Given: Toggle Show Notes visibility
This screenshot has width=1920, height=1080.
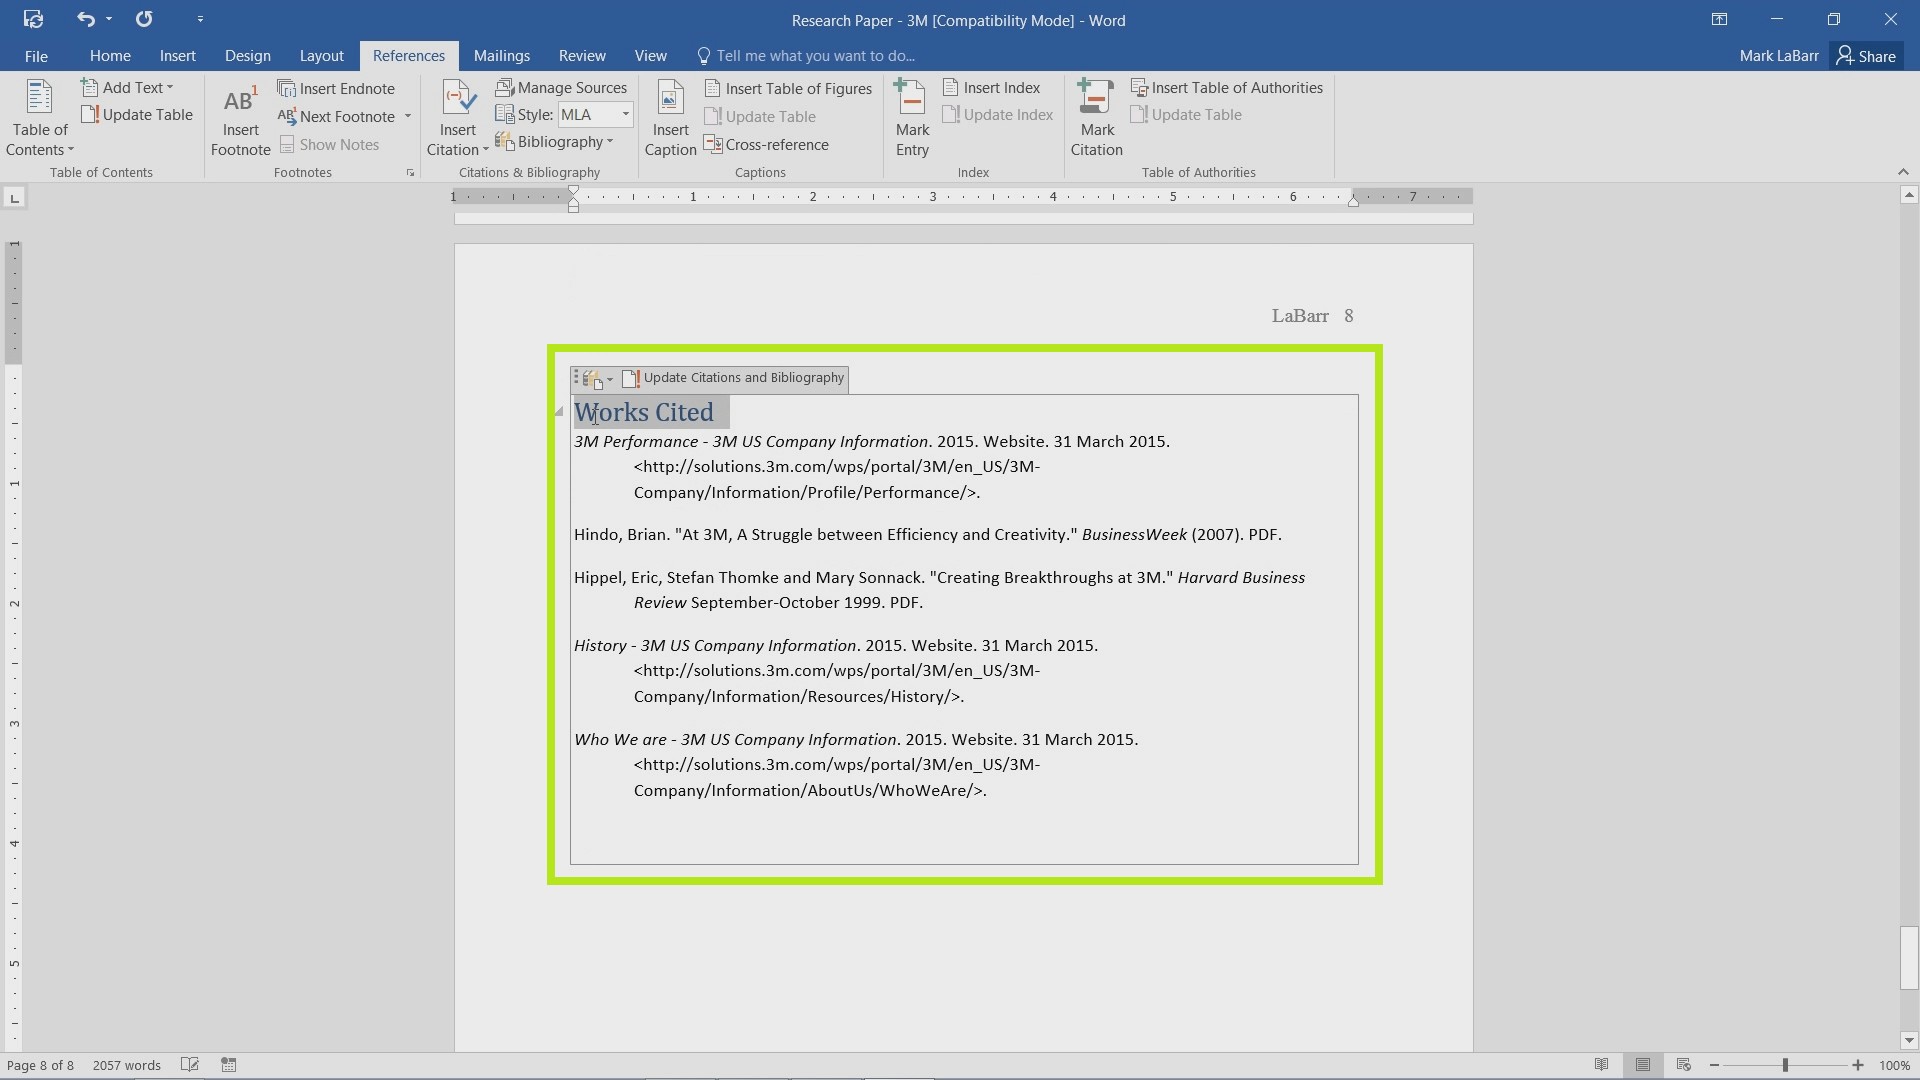Looking at the screenshot, I should click(331, 144).
